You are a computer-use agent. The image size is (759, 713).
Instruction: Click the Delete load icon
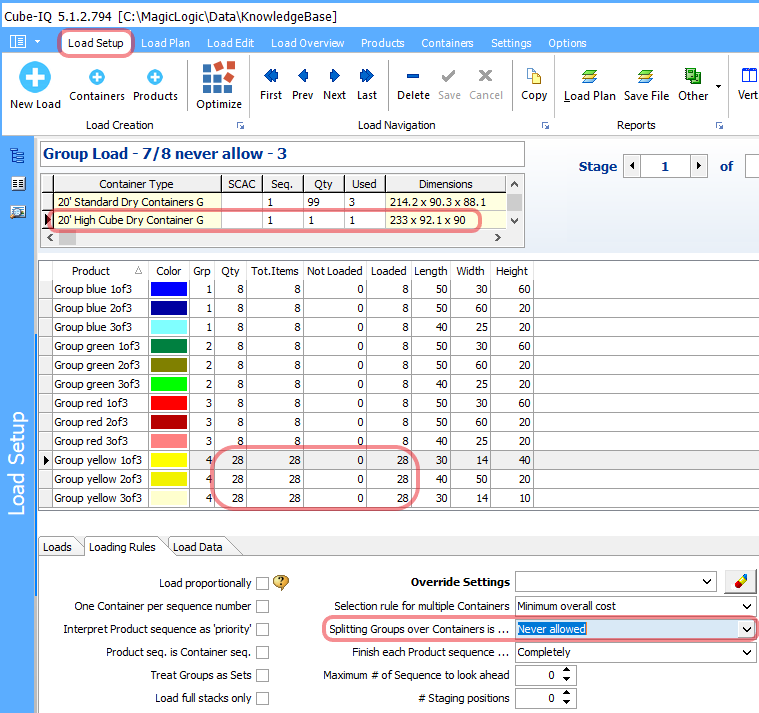(413, 77)
